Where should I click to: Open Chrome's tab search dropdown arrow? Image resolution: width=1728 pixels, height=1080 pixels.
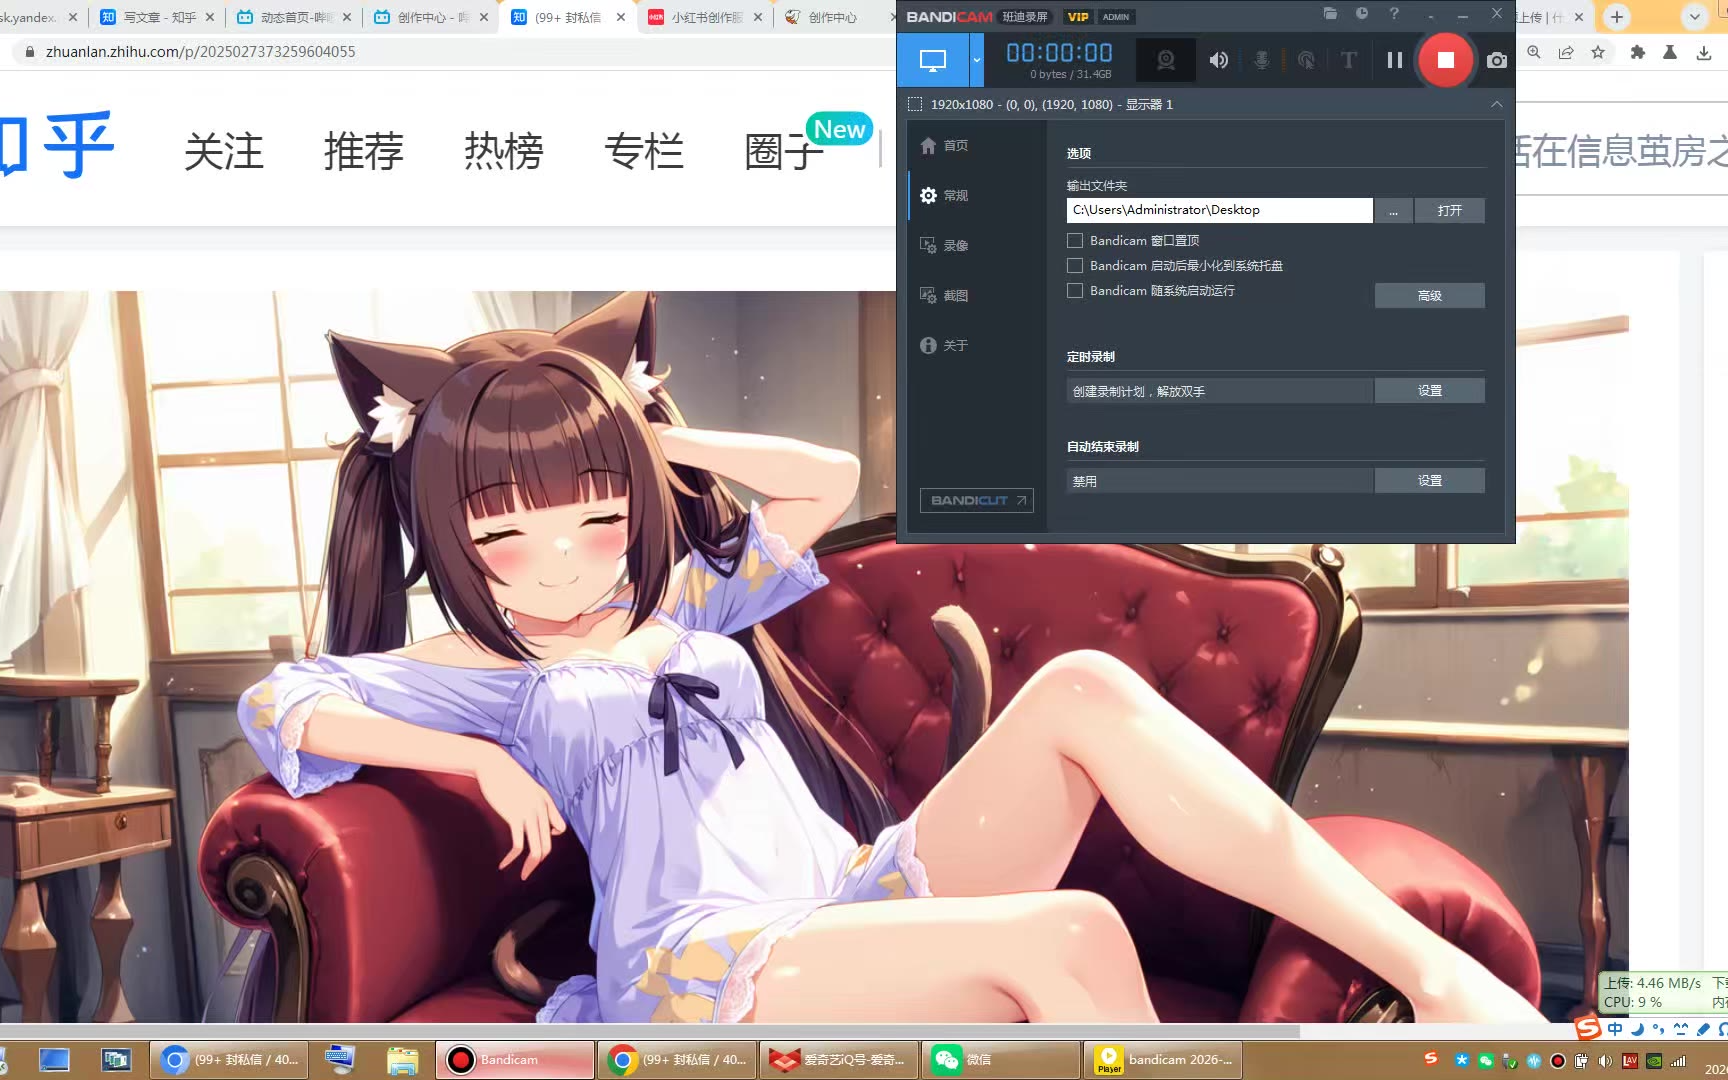(1694, 17)
